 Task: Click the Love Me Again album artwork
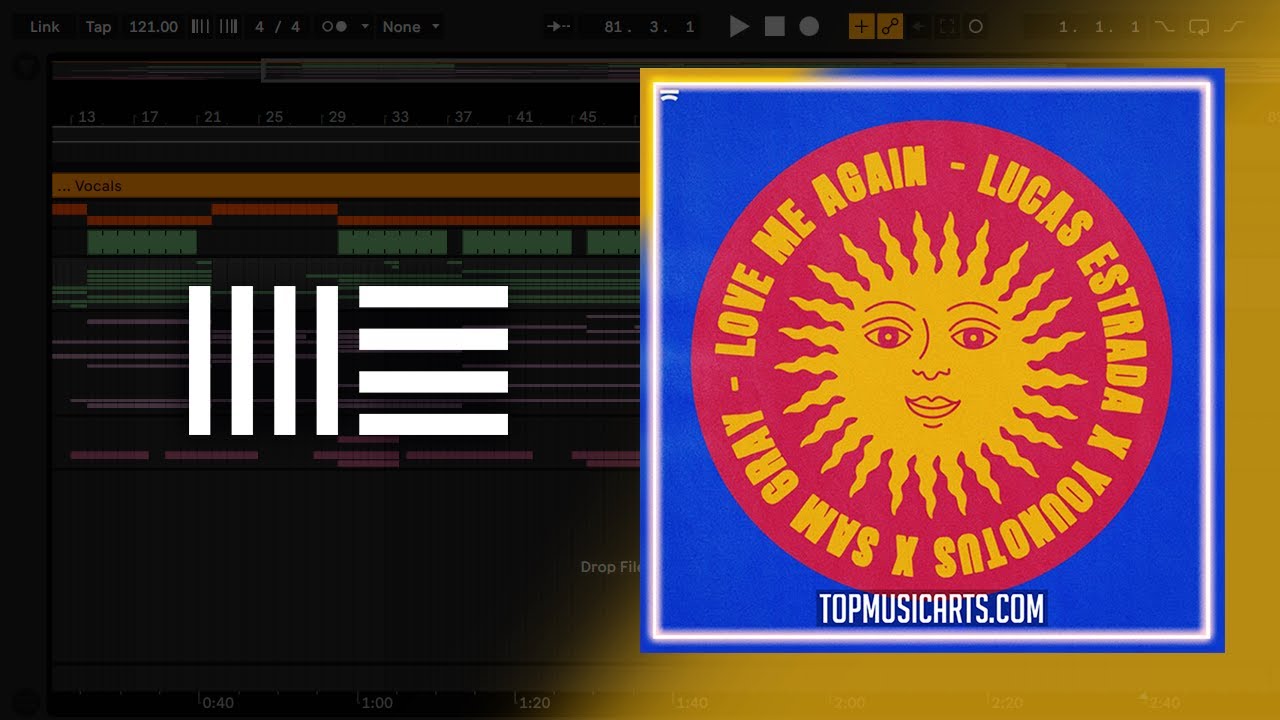pos(932,360)
